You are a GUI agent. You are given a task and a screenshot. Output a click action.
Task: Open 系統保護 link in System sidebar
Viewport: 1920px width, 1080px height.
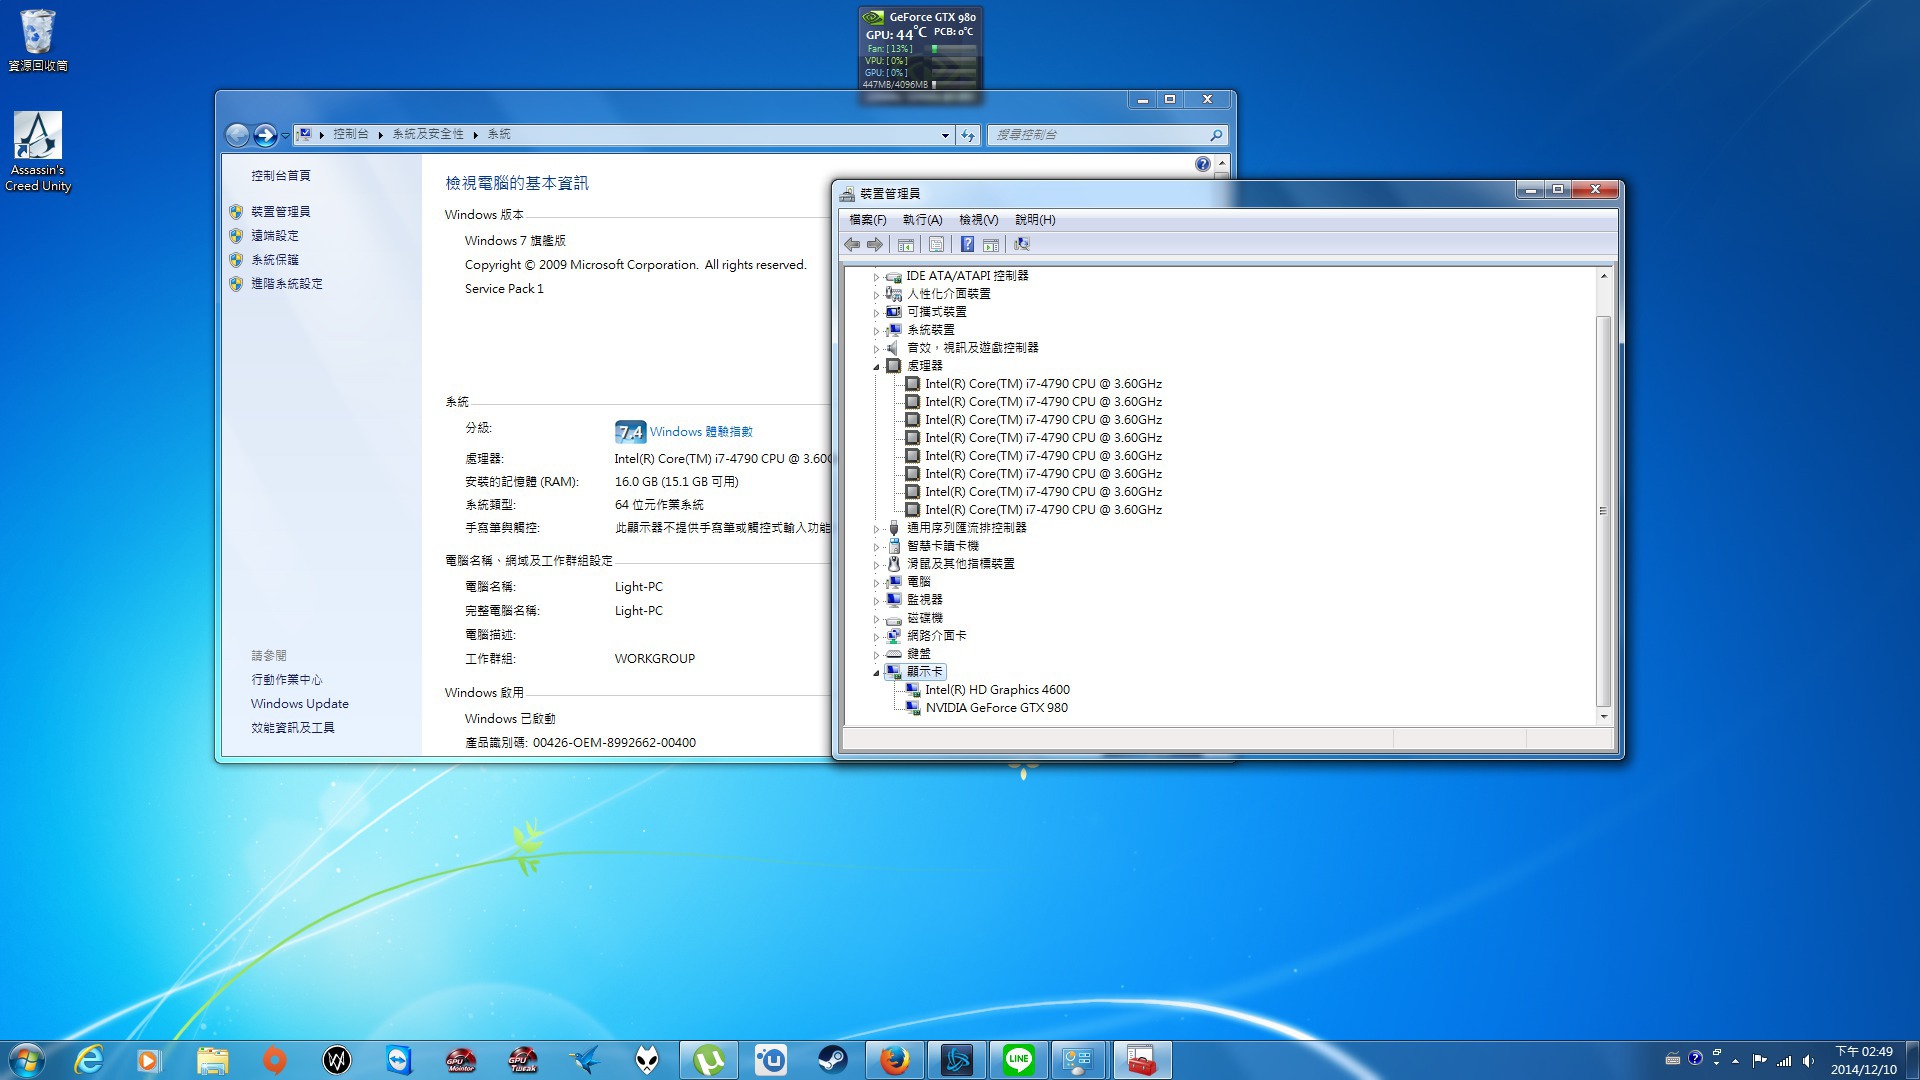(274, 260)
